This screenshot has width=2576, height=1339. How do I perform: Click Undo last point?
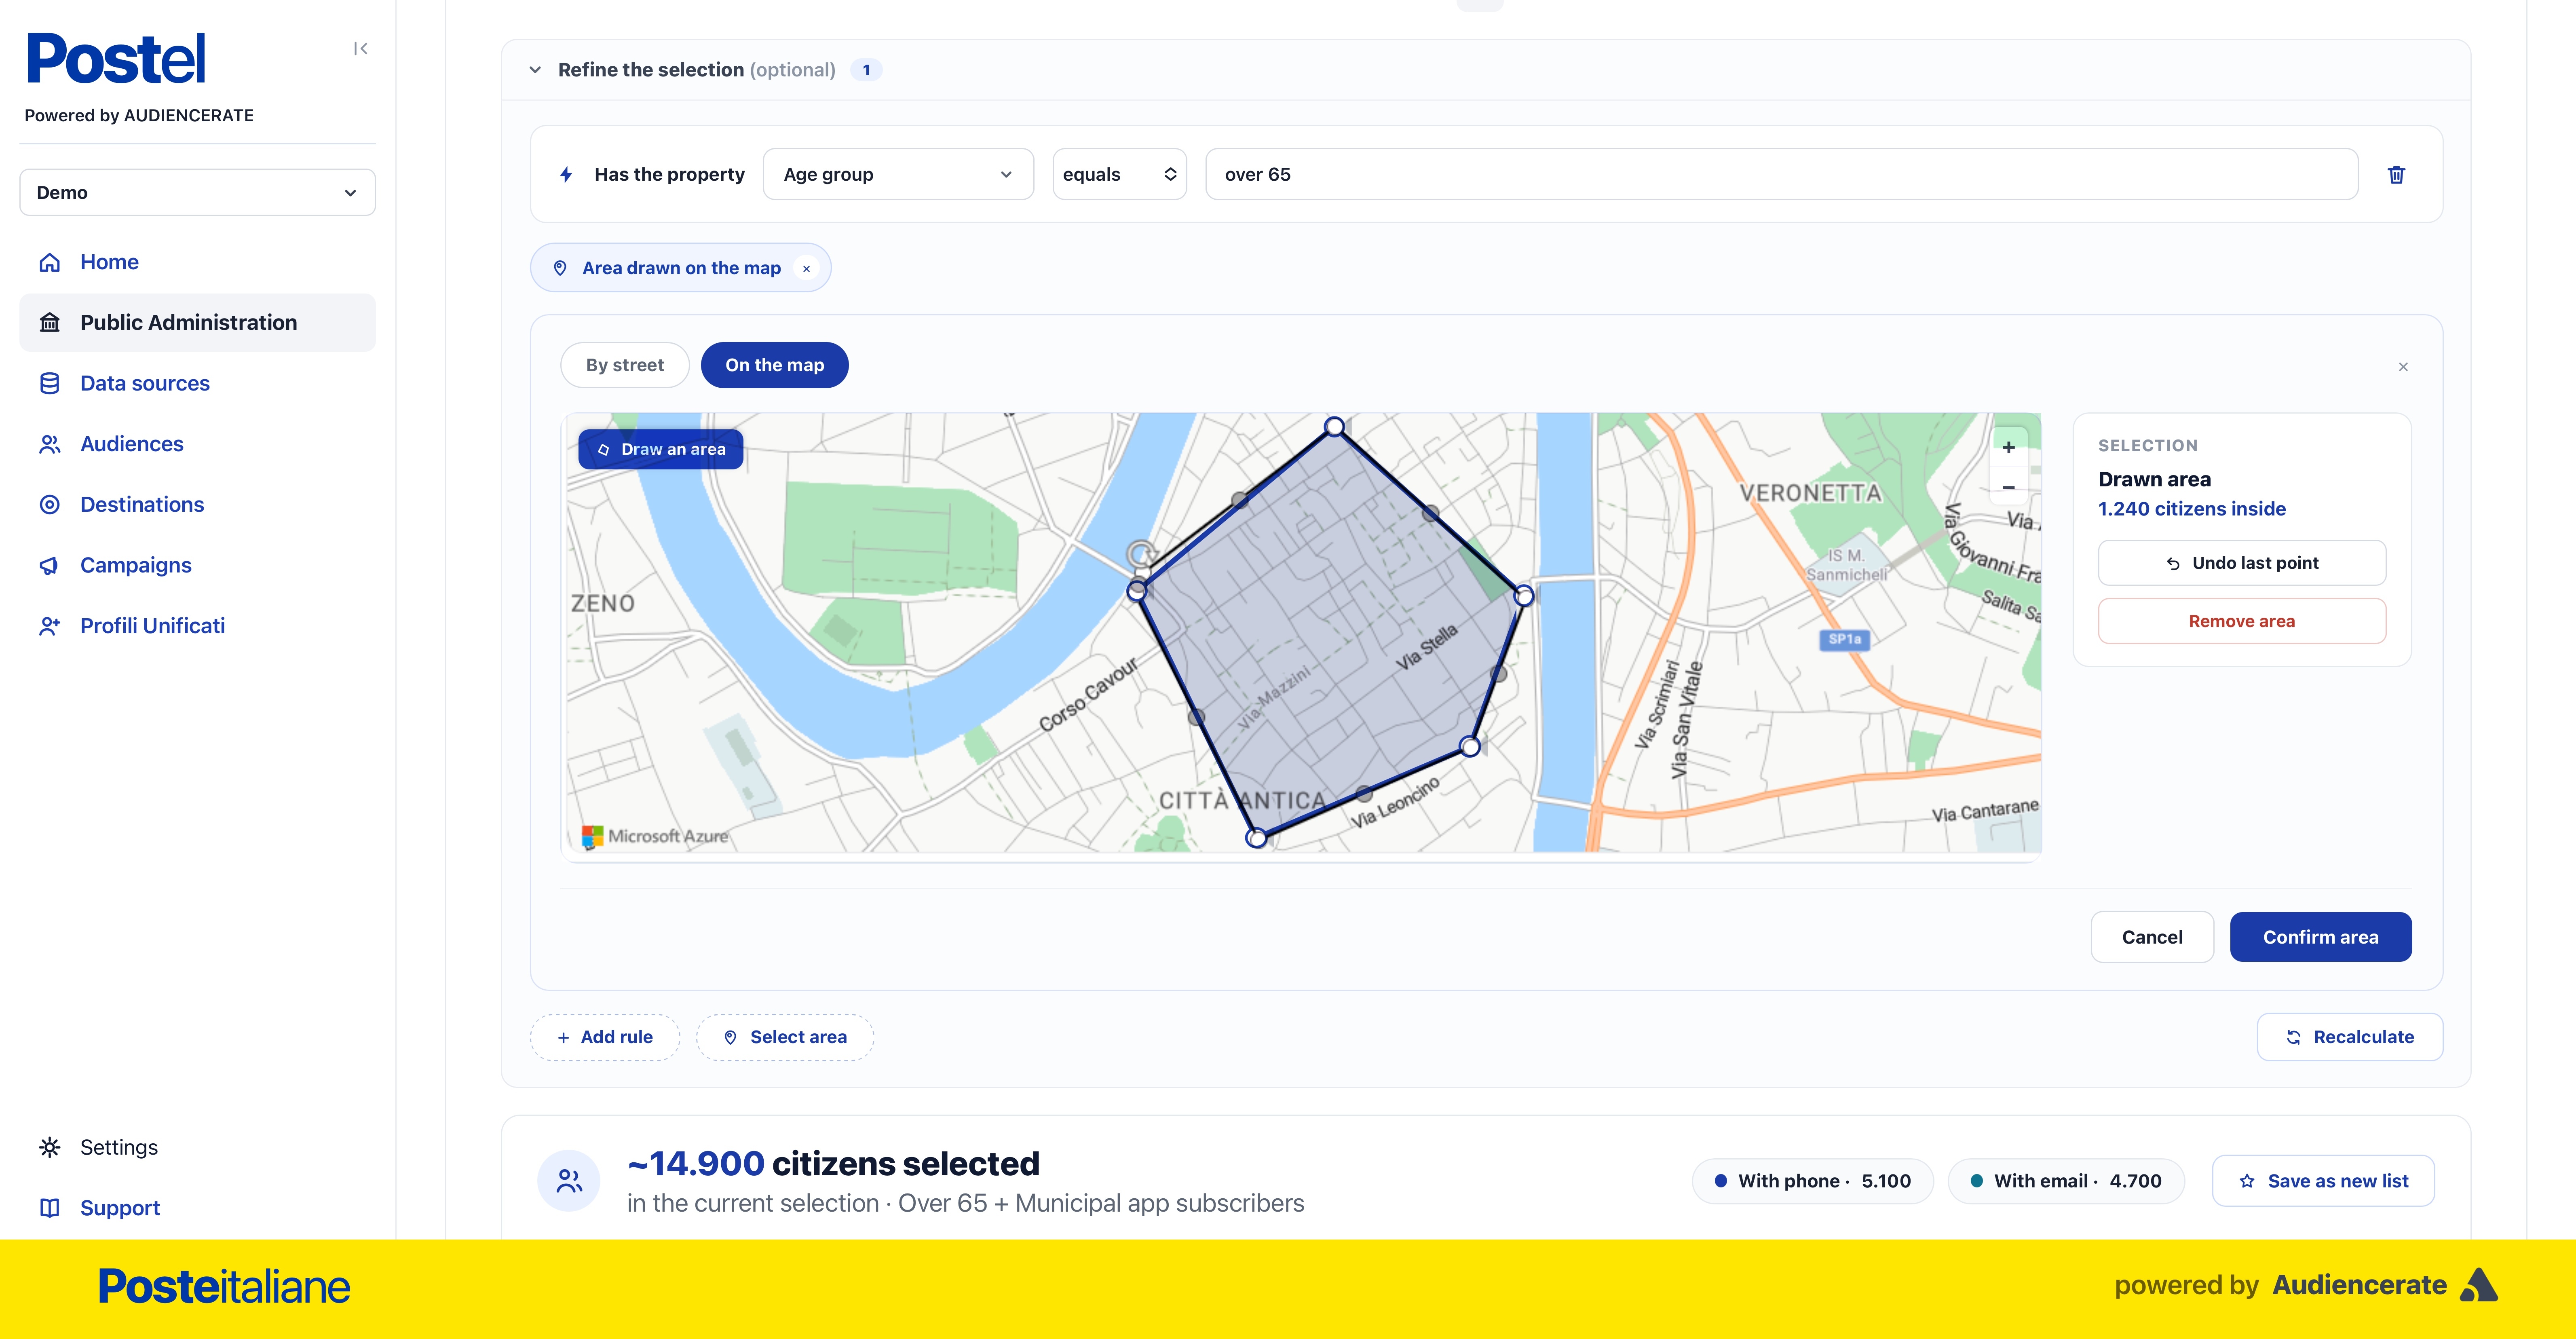pos(2242,563)
